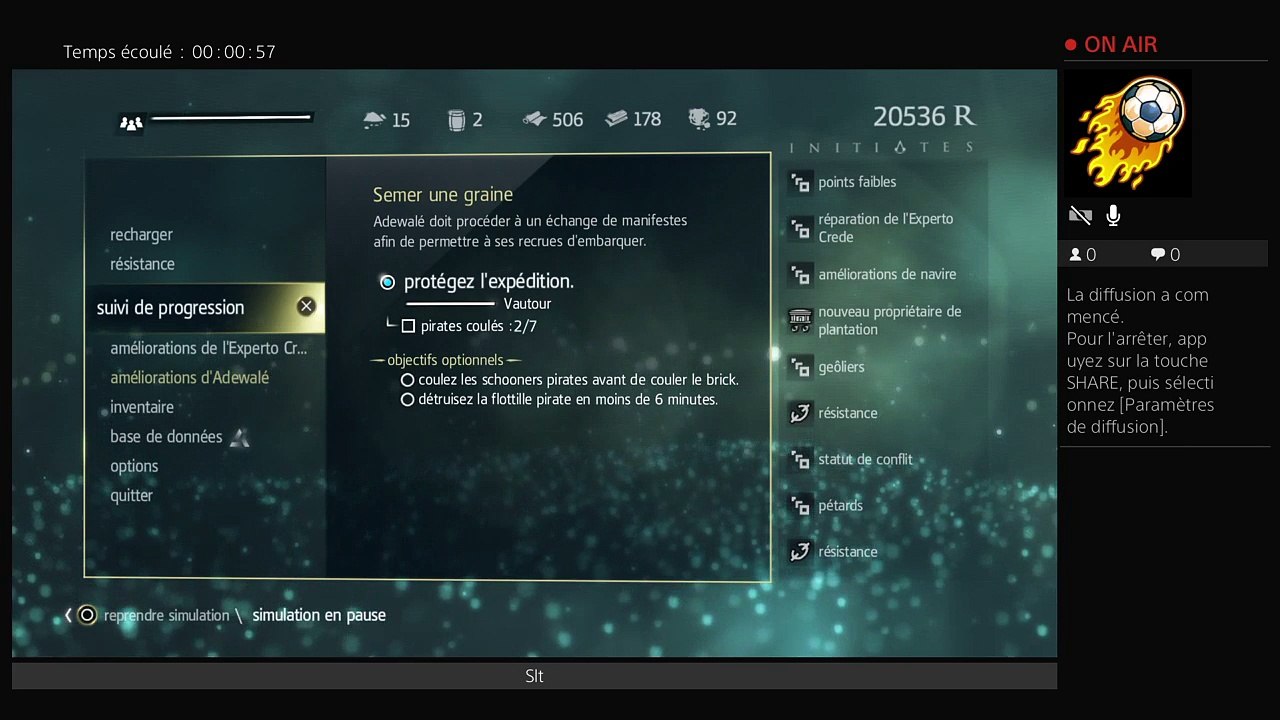Click the circle button icon for reprendre simulation

point(87,615)
